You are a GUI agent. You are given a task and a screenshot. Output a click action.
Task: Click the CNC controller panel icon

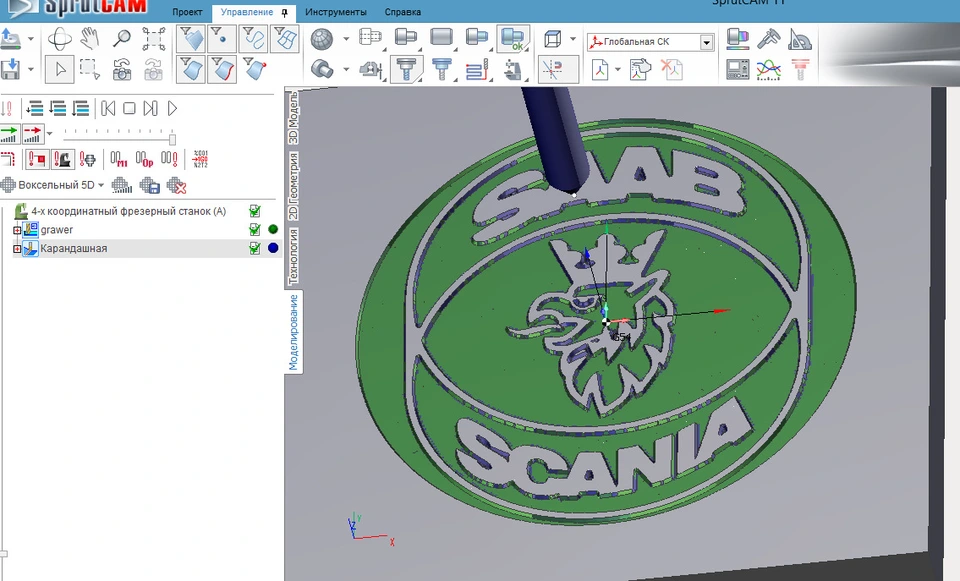737,69
